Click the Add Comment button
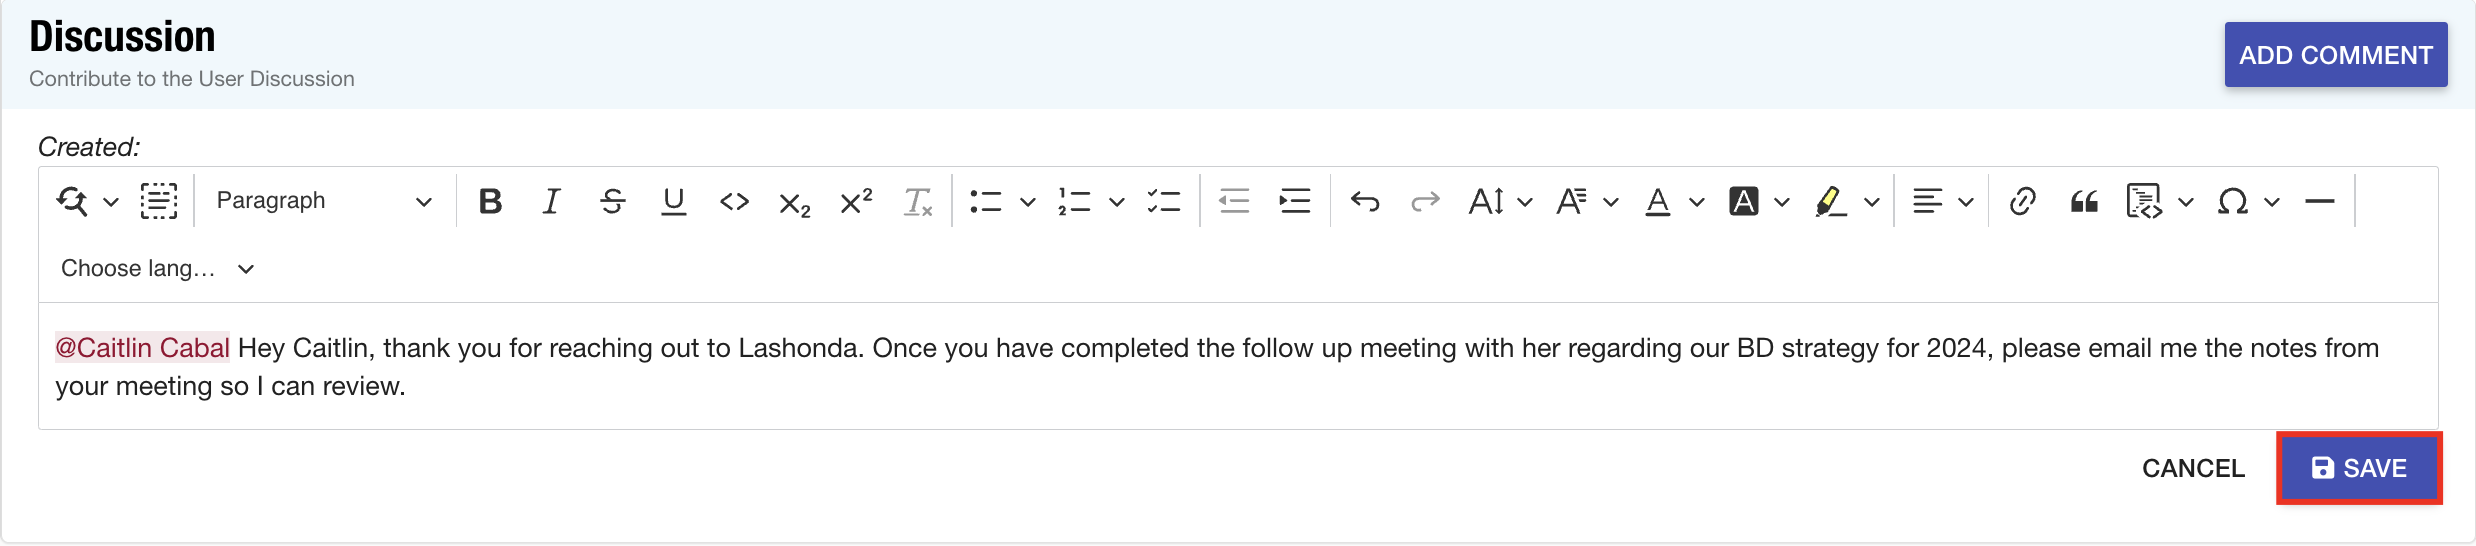The image size is (2476, 546). tap(2335, 55)
